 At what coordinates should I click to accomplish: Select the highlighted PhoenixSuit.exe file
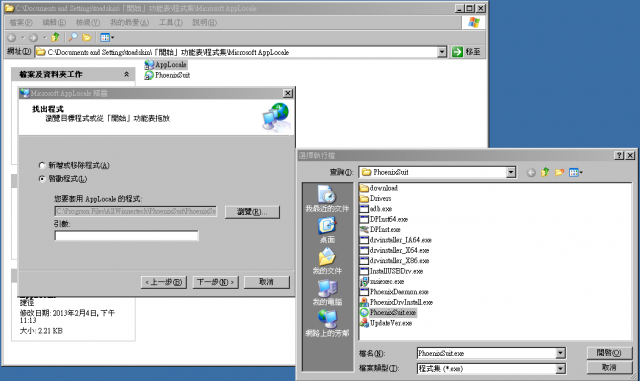click(x=388, y=312)
